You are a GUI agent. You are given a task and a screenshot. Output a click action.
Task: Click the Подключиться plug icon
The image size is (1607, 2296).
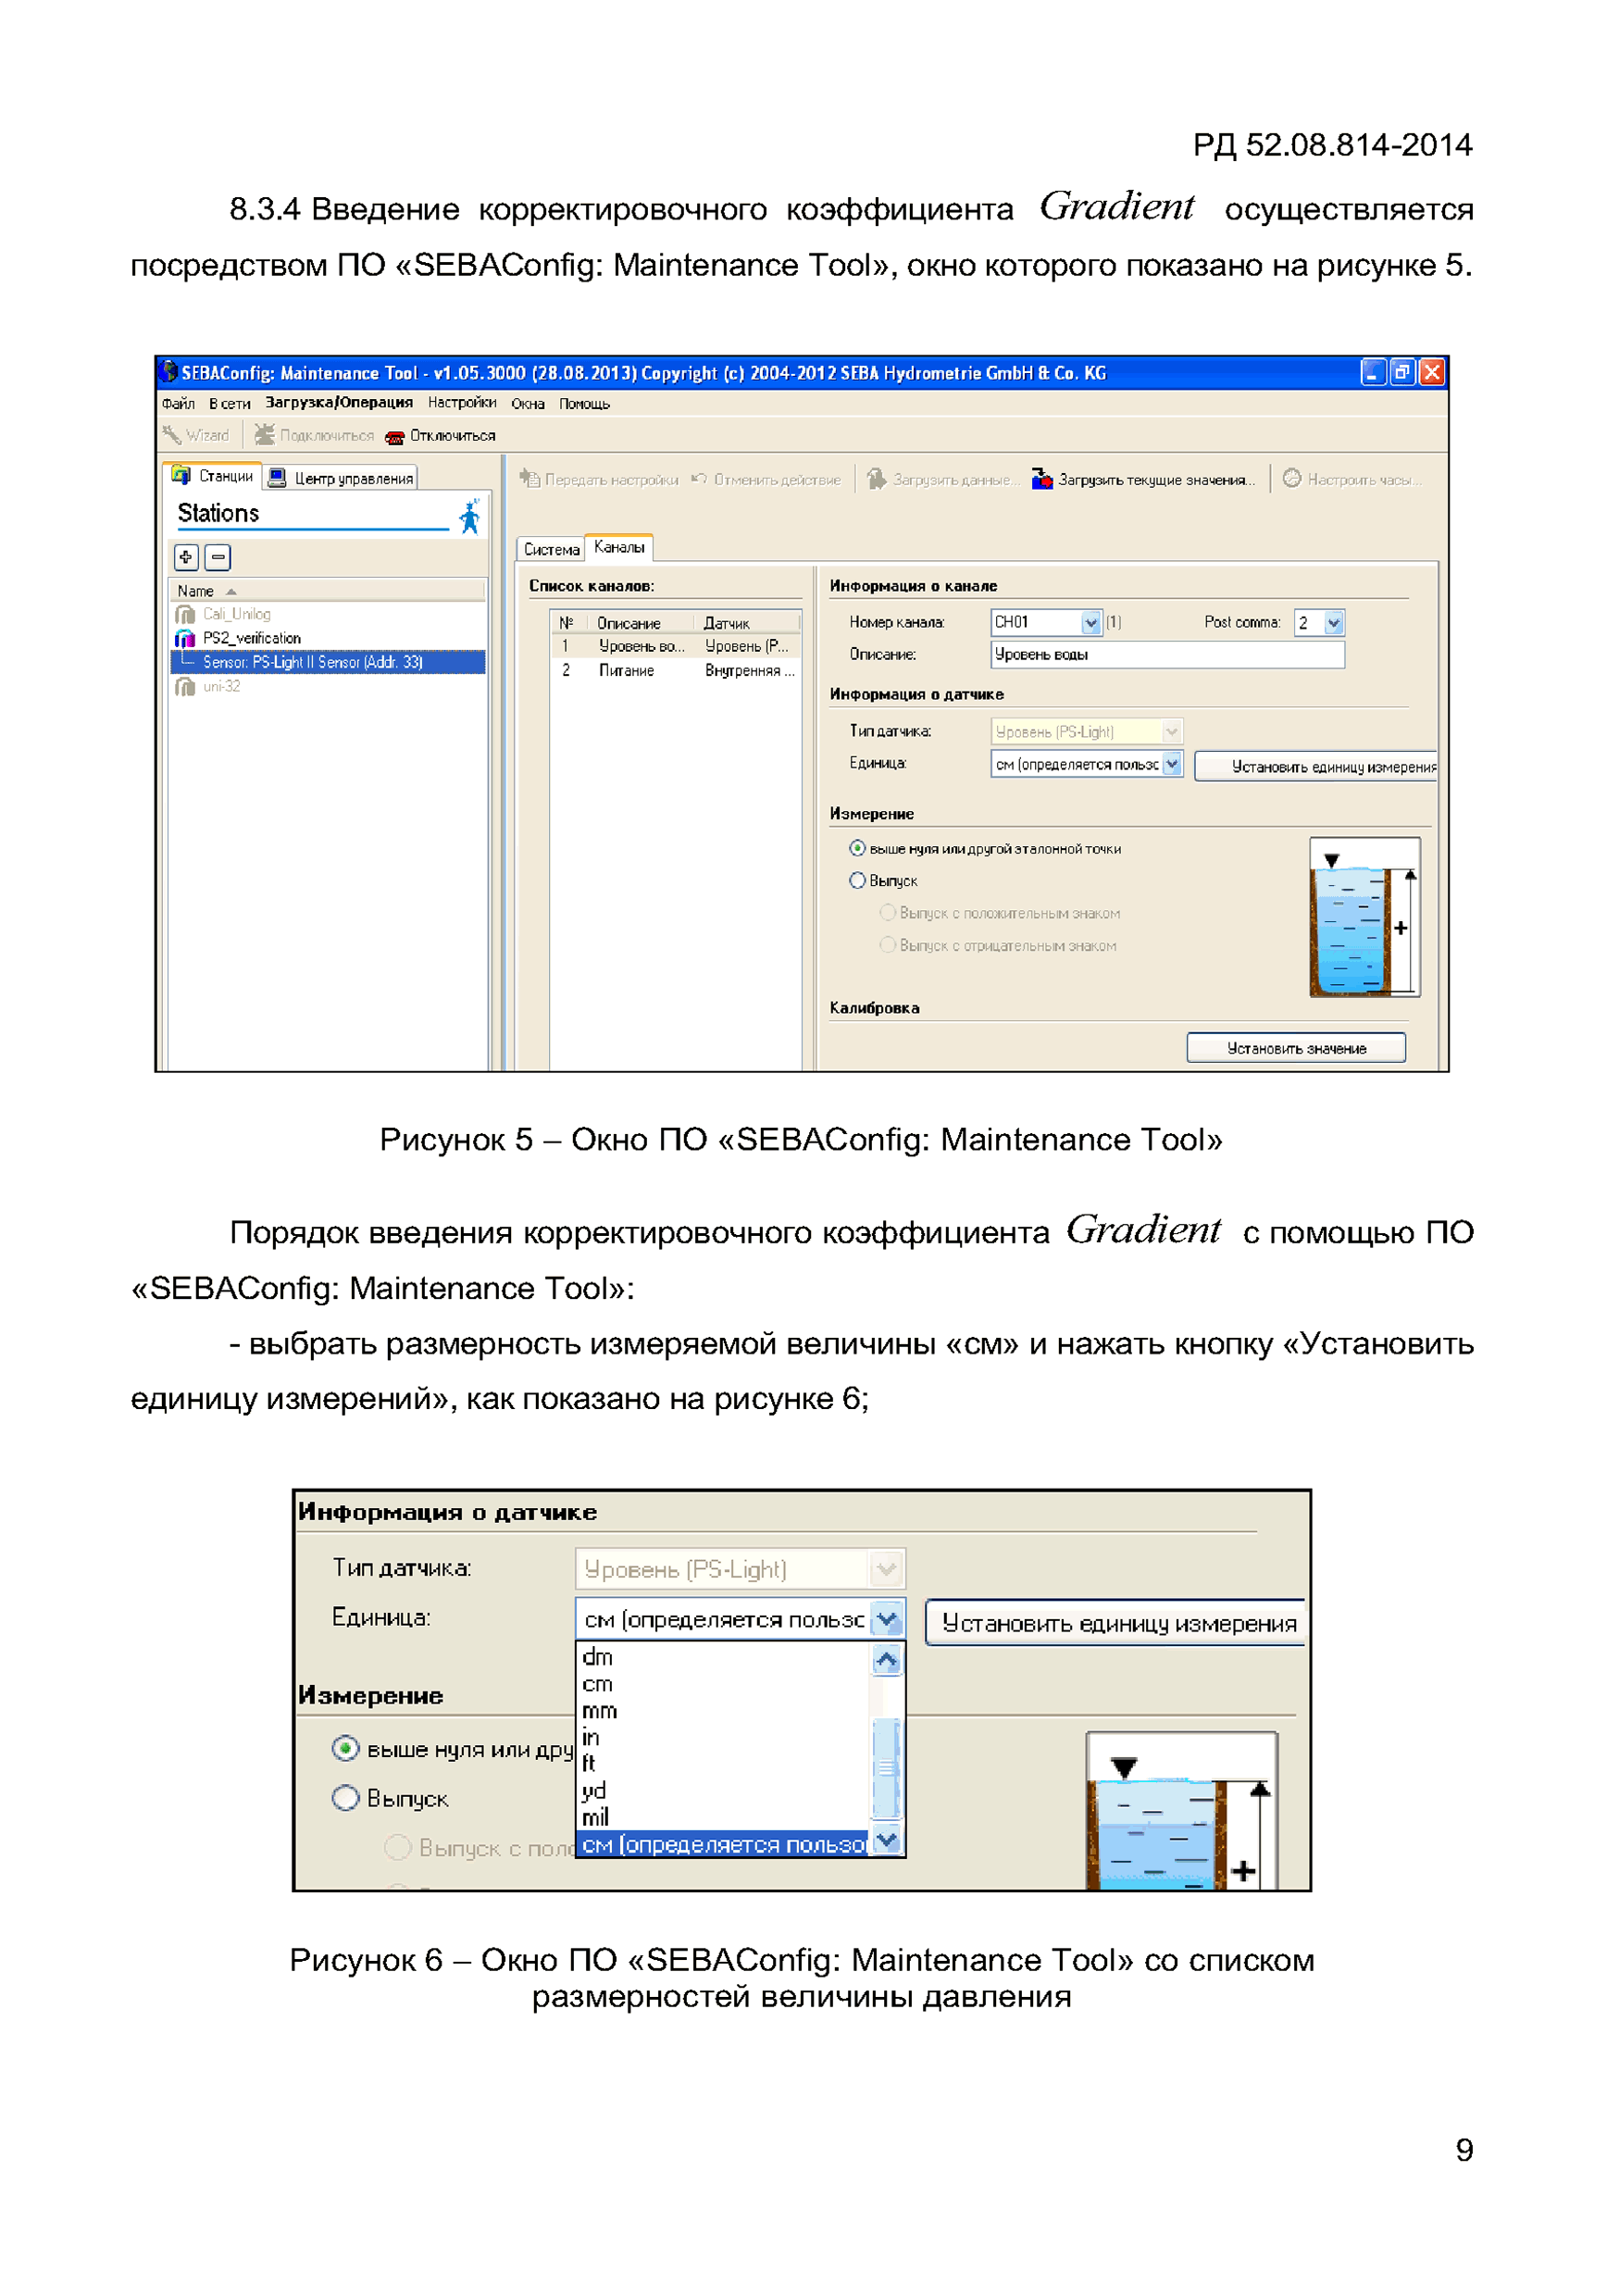pos(264,435)
